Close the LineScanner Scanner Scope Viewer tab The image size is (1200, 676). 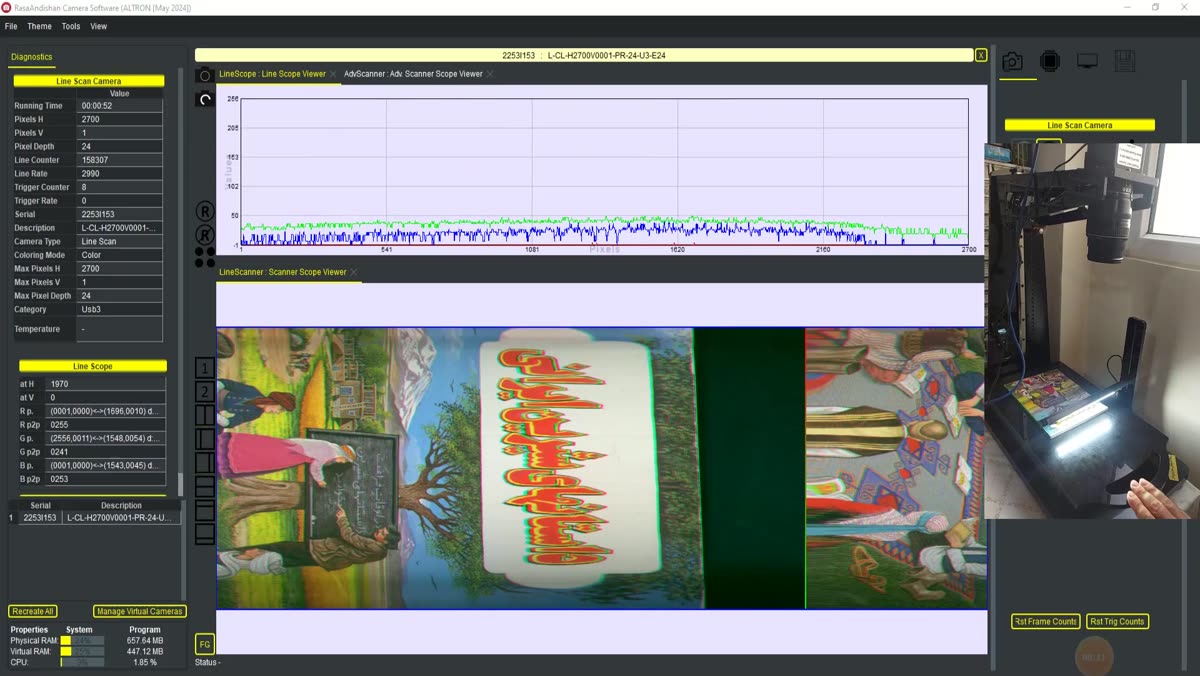pyautogui.click(x=353, y=272)
